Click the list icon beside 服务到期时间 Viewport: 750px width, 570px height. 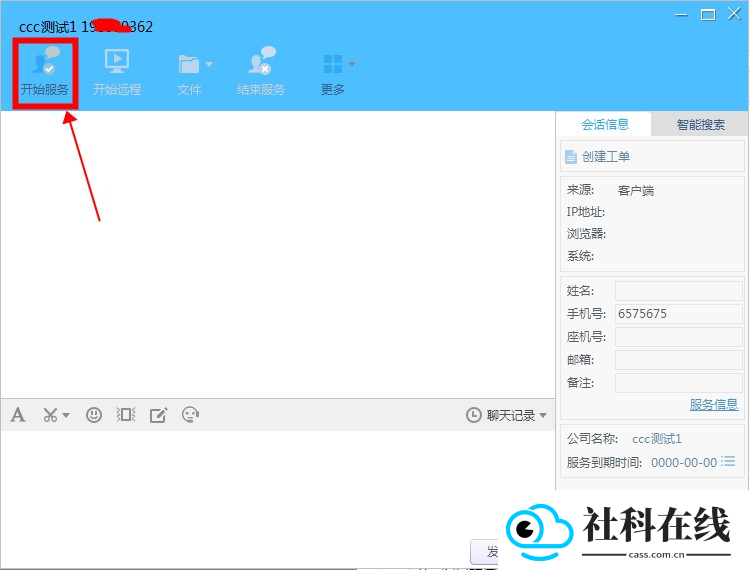click(728, 461)
